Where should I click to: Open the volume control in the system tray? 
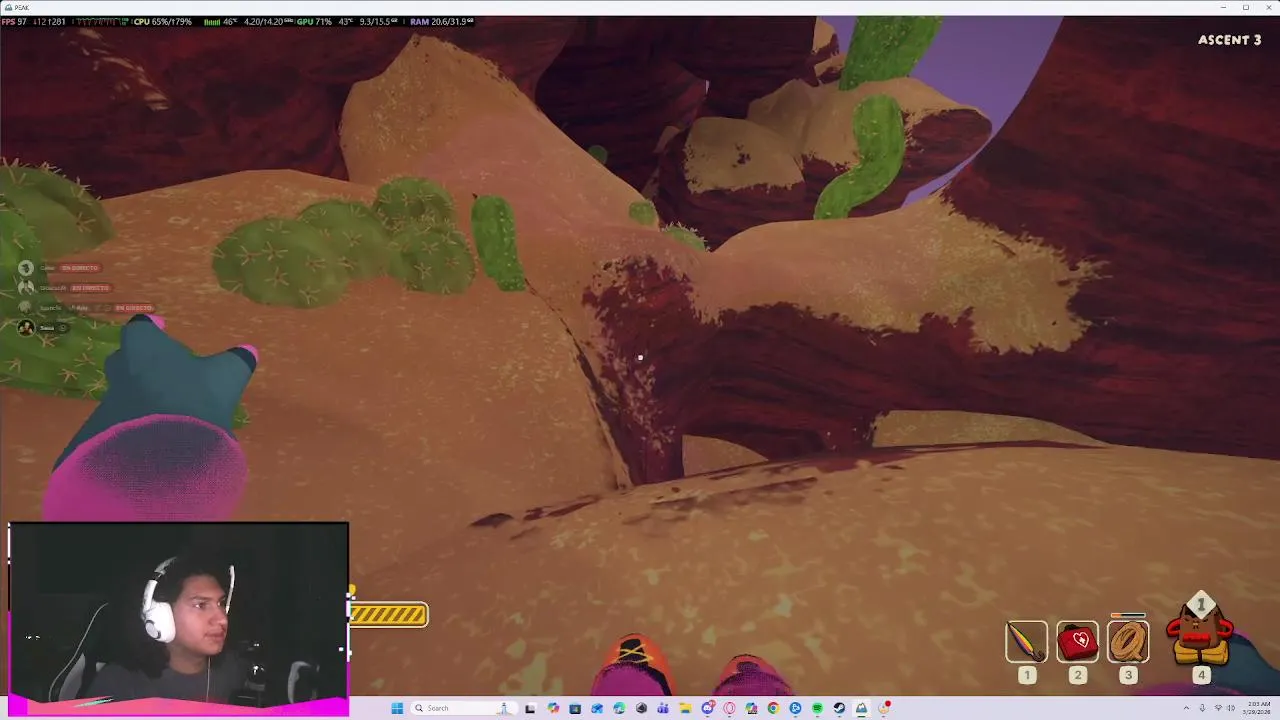1231,708
